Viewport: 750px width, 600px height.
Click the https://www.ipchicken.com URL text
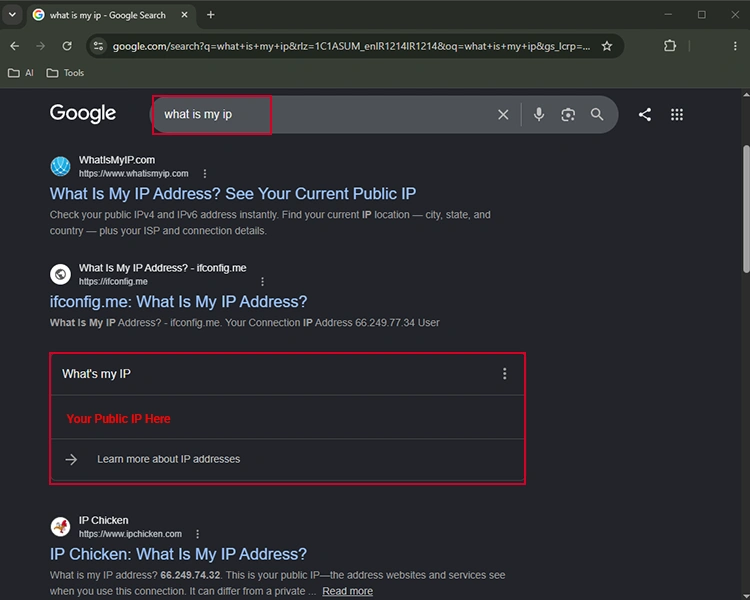click(130, 534)
